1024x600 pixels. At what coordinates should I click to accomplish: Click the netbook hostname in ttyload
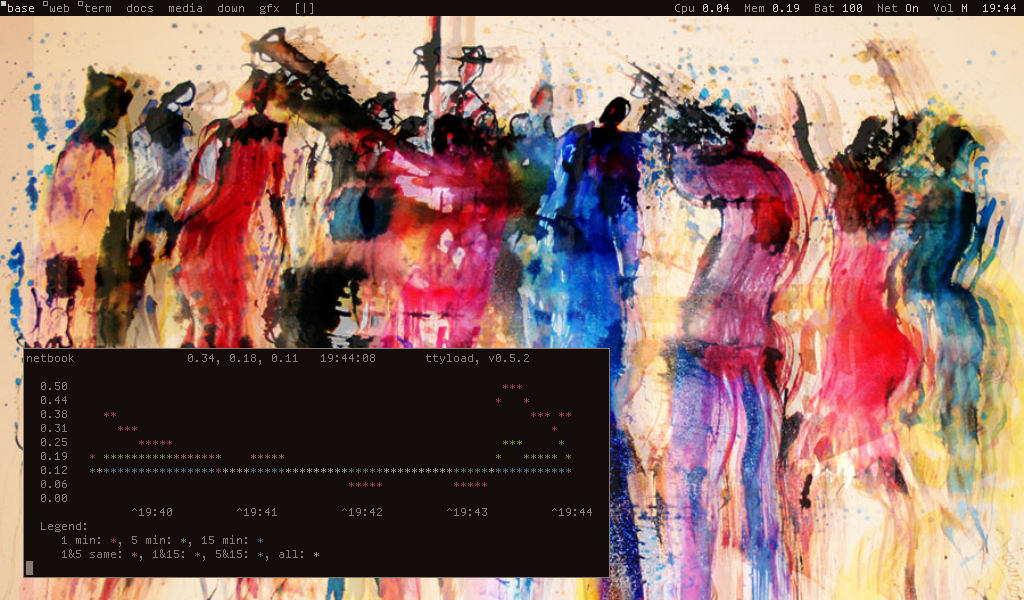point(50,358)
